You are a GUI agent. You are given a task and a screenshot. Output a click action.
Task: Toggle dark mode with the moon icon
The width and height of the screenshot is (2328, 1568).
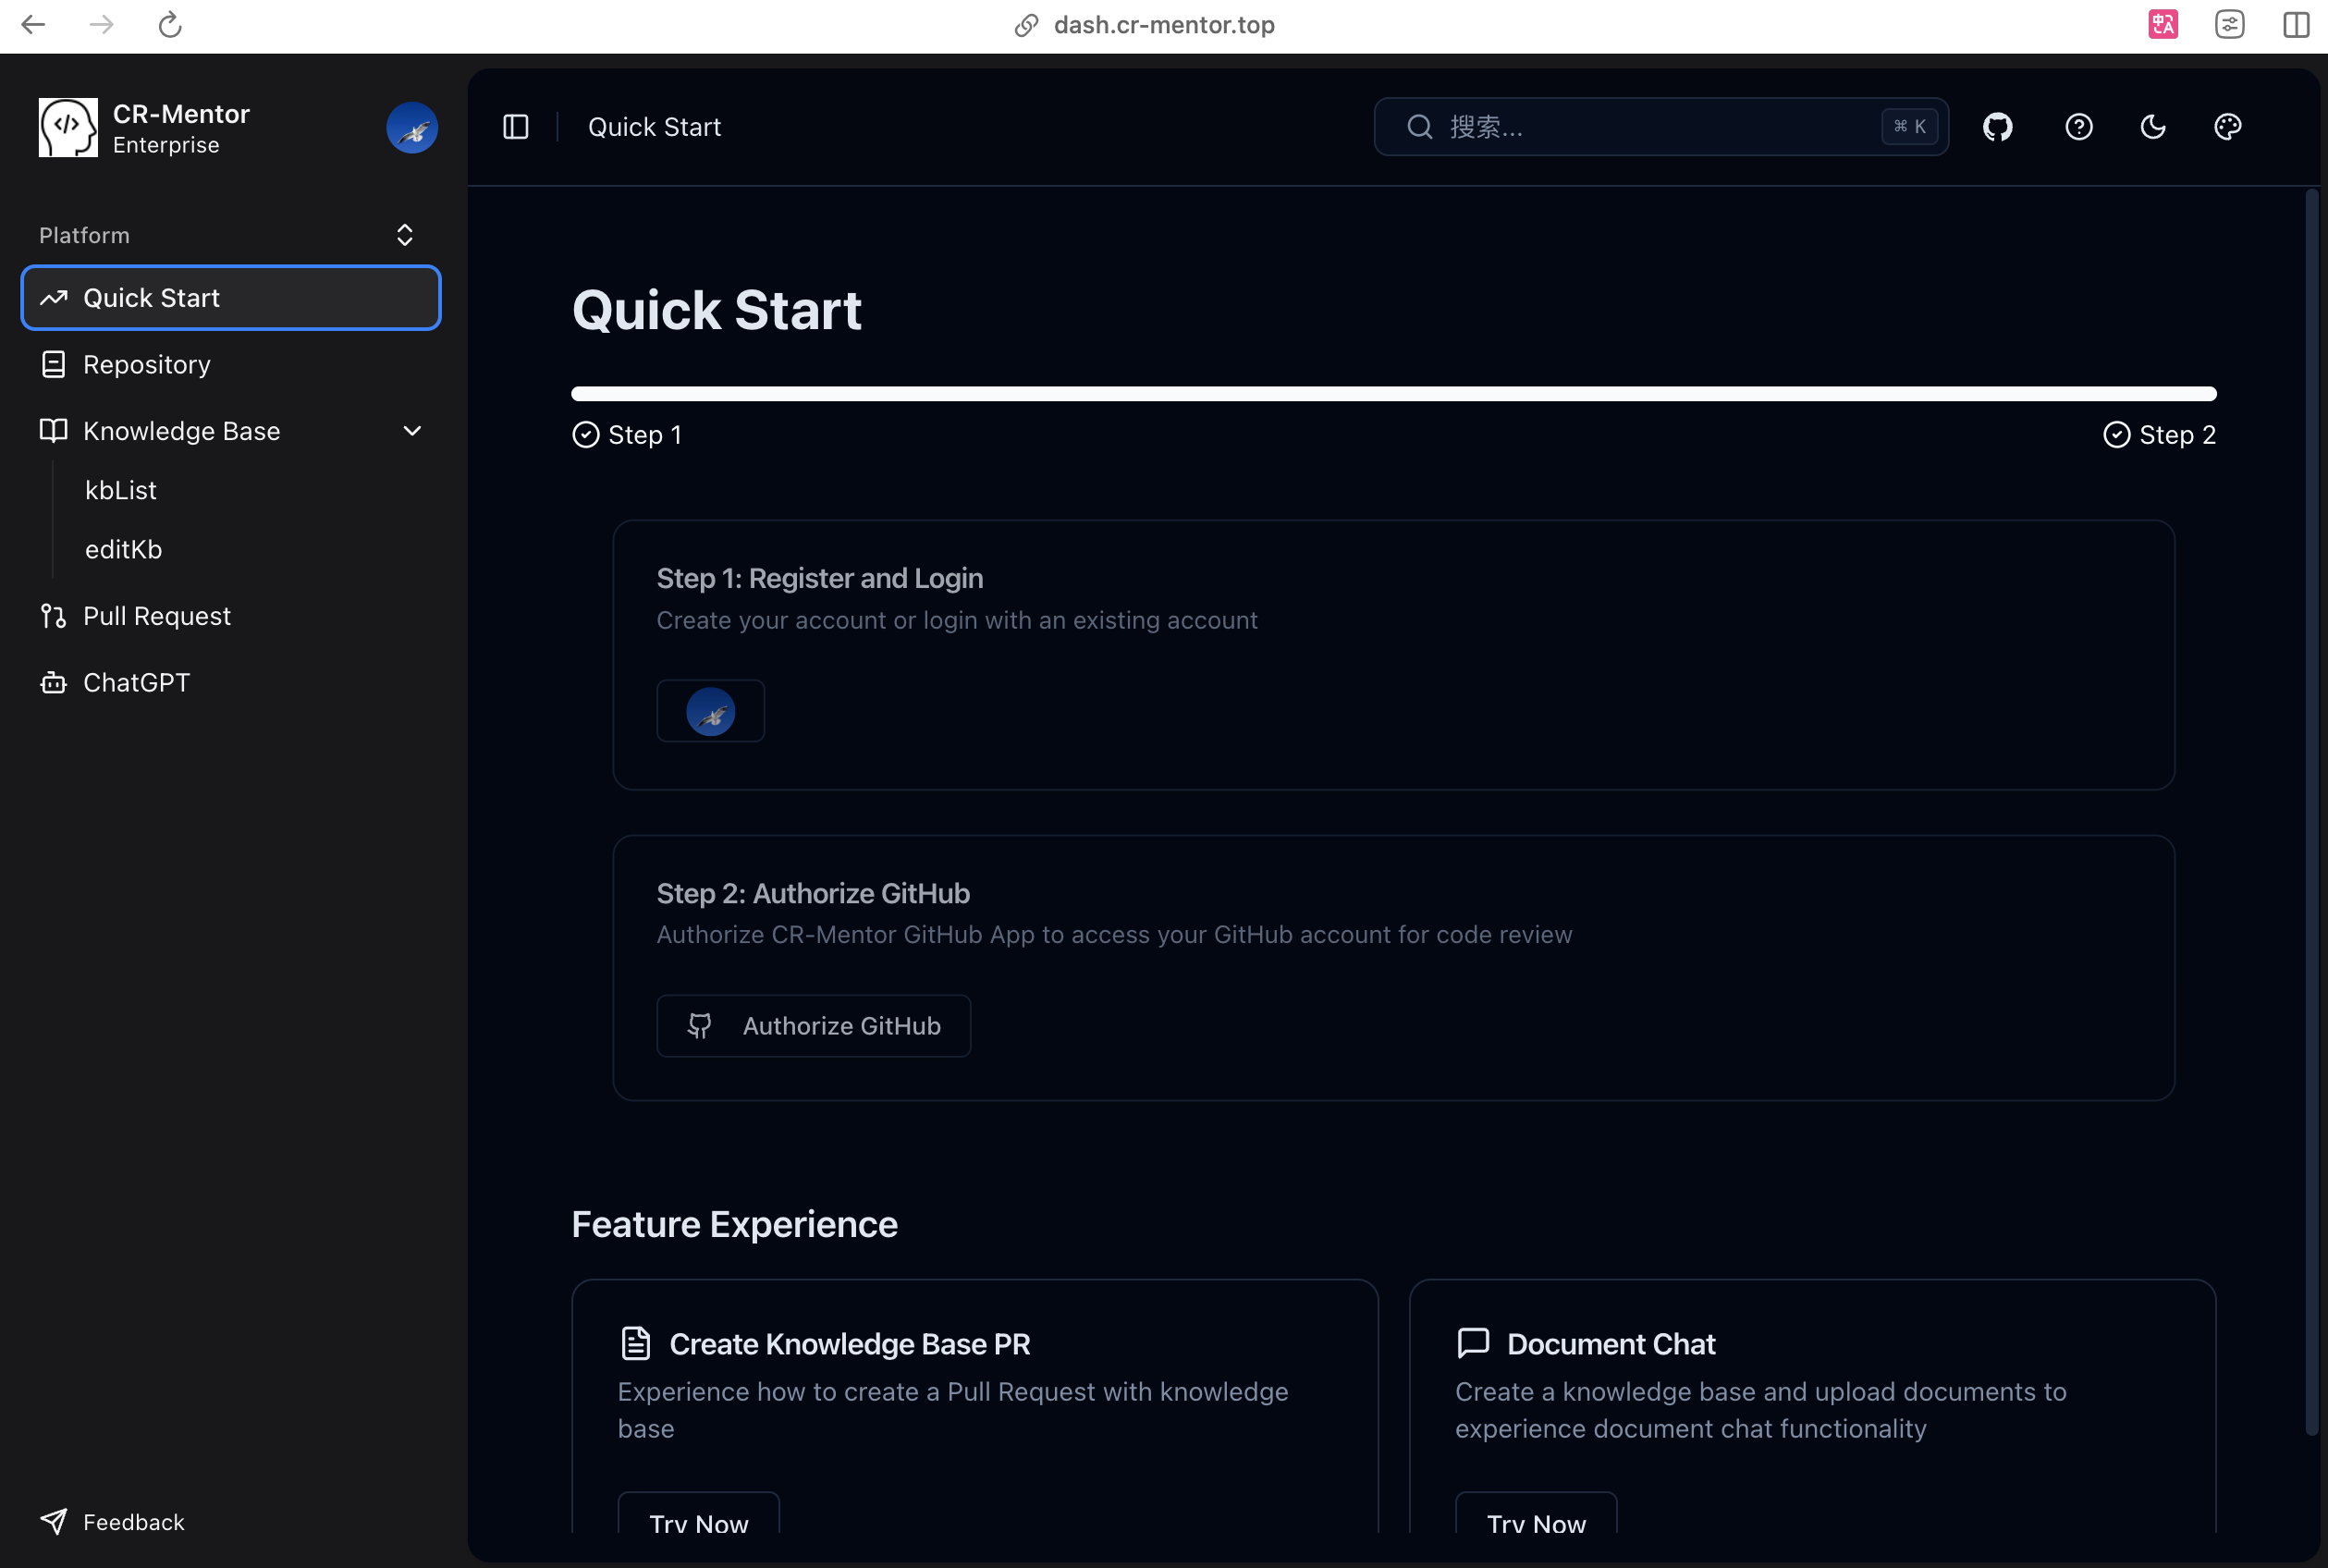click(2153, 126)
